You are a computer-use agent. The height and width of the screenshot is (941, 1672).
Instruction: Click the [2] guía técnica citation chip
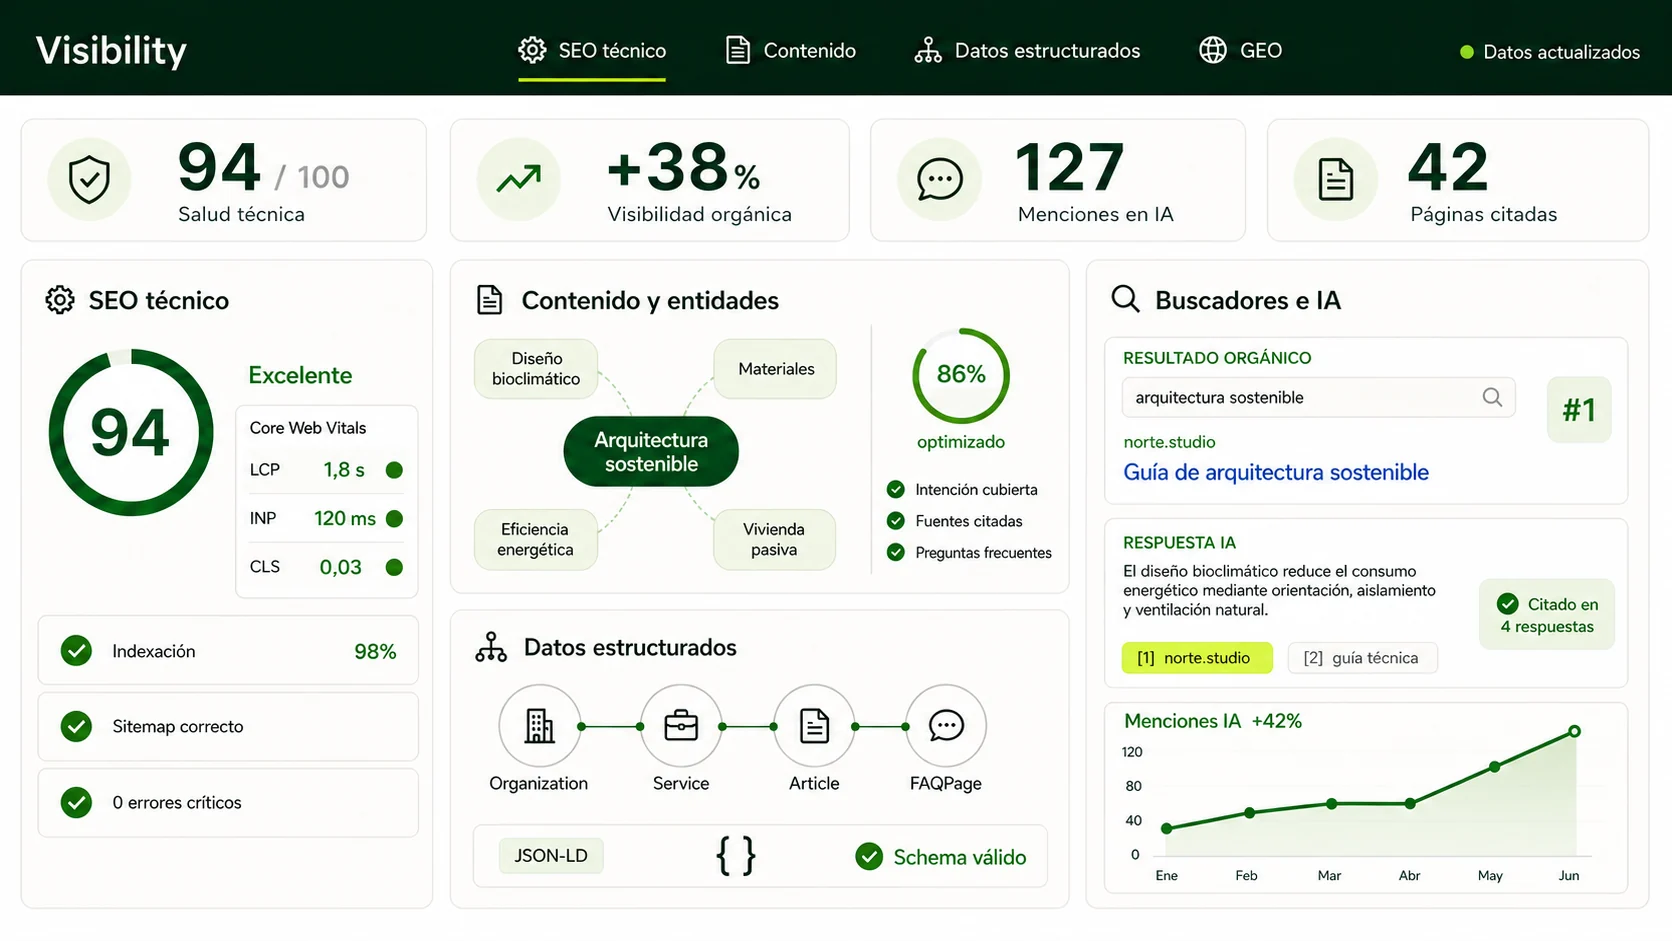pyautogui.click(x=1362, y=657)
